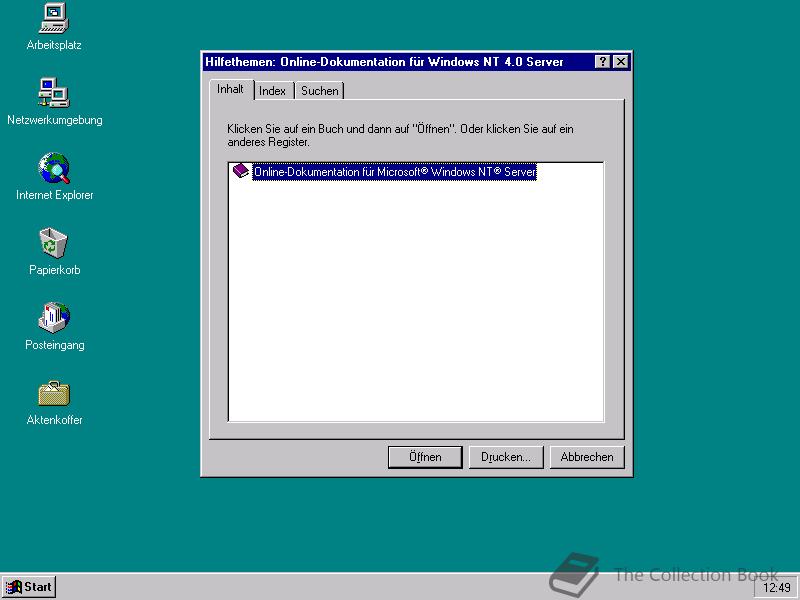
Task: Open the Start menu
Action: (x=29, y=587)
